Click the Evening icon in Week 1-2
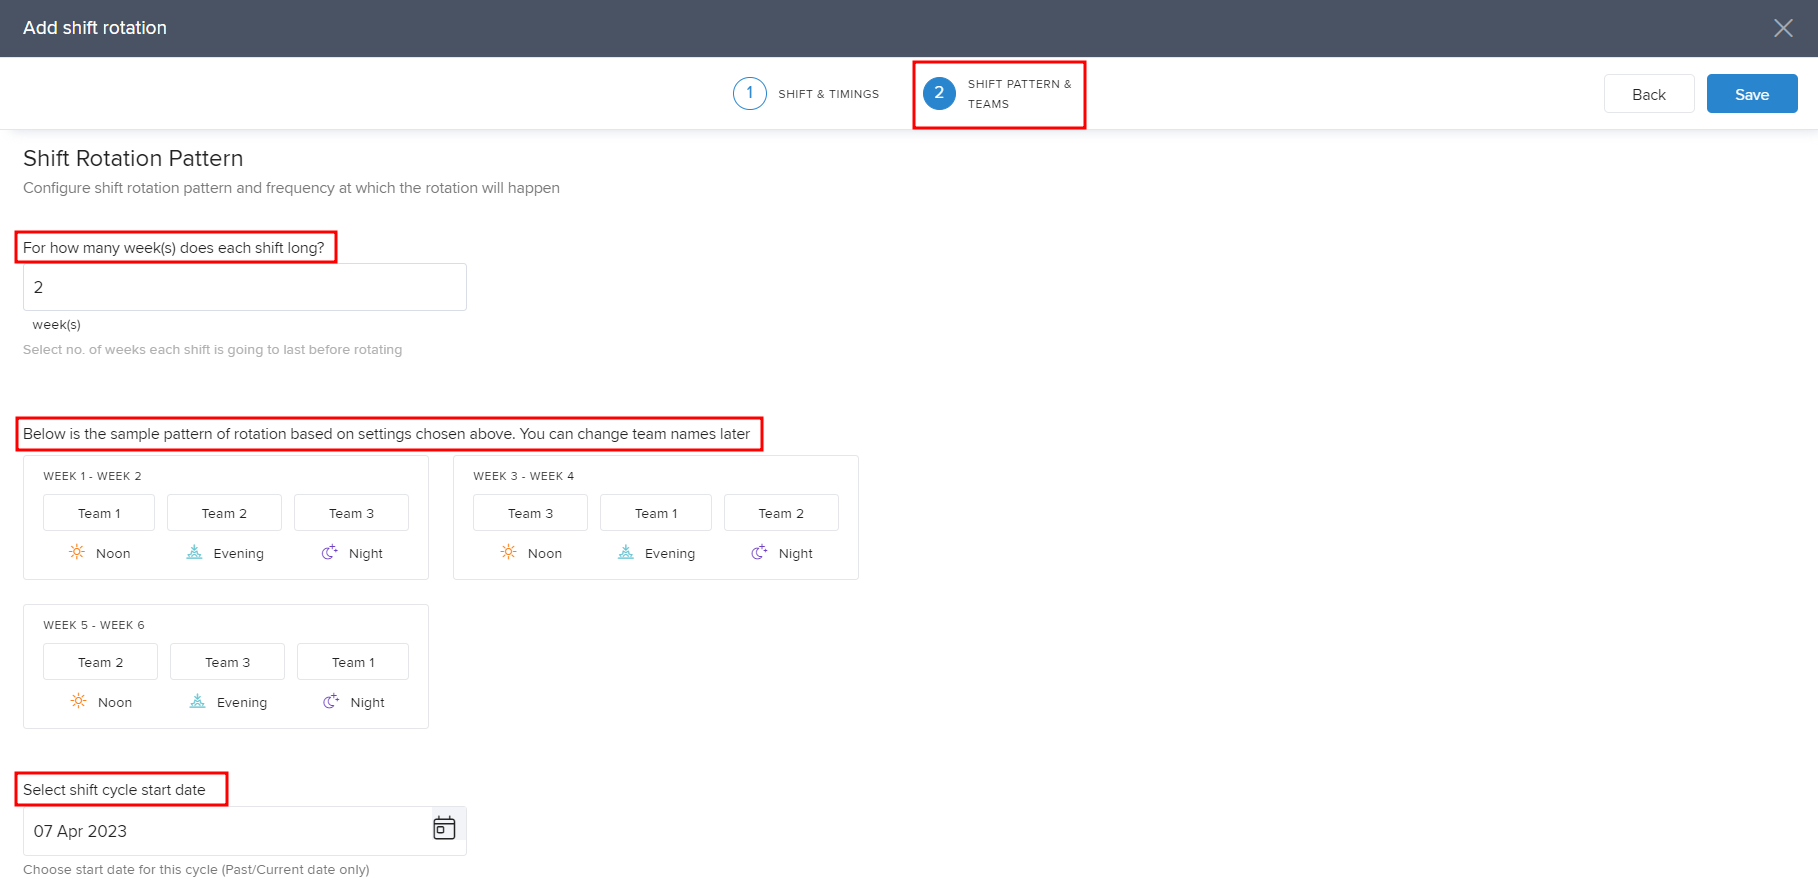The width and height of the screenshot is (1818, 895). 195,552
